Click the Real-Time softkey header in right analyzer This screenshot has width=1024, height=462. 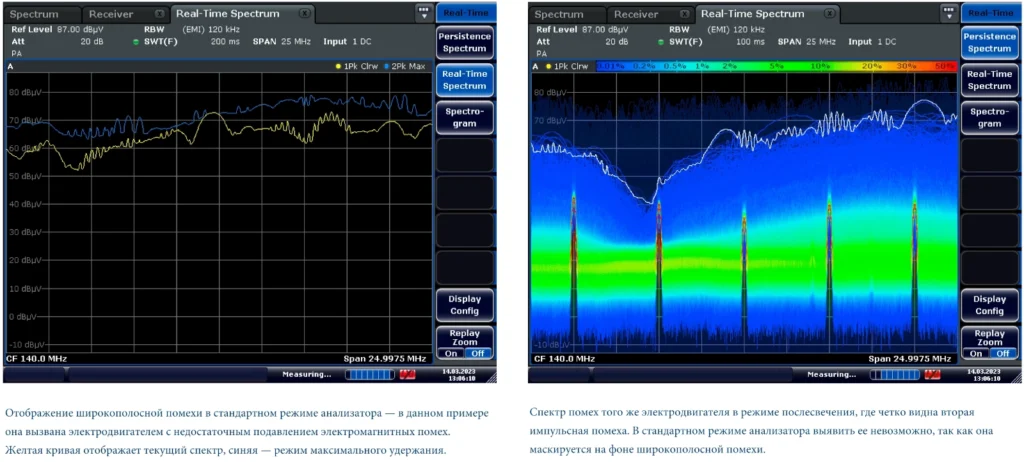point(990,13)
